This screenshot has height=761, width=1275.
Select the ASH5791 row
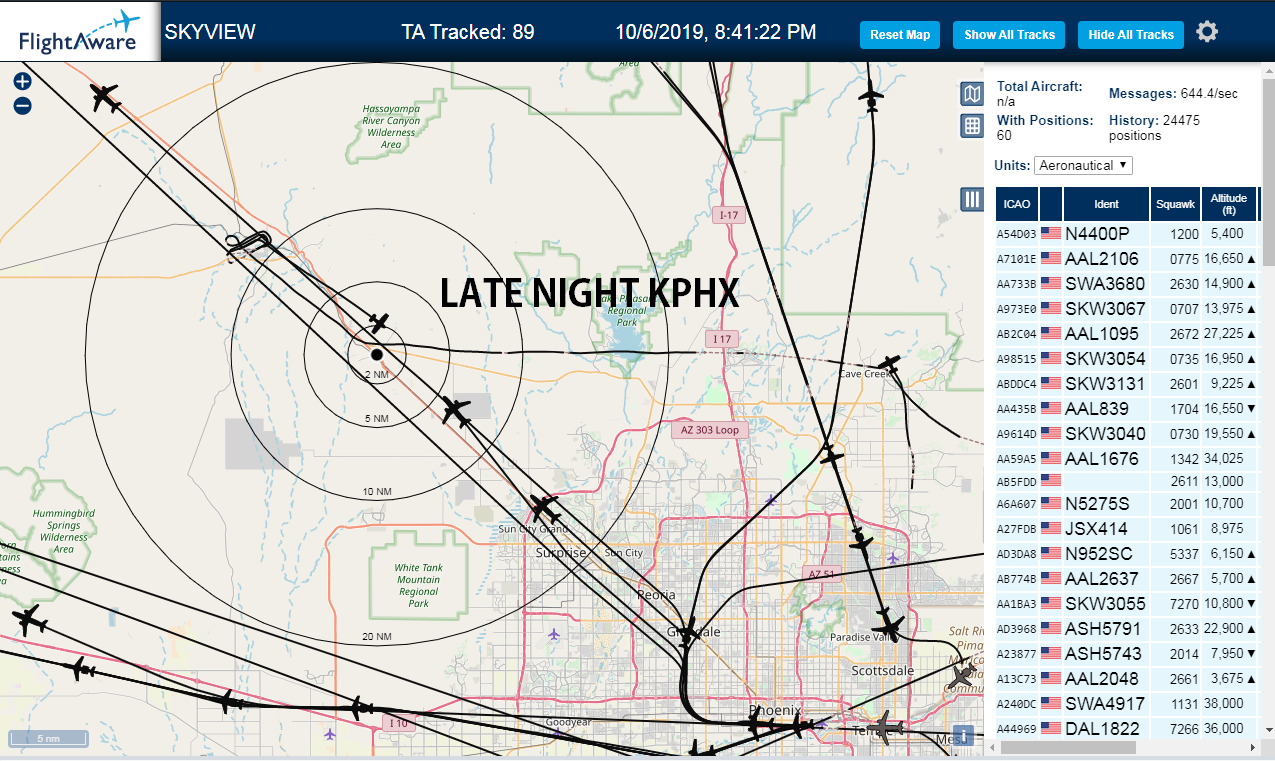(x=1127, y=629)
